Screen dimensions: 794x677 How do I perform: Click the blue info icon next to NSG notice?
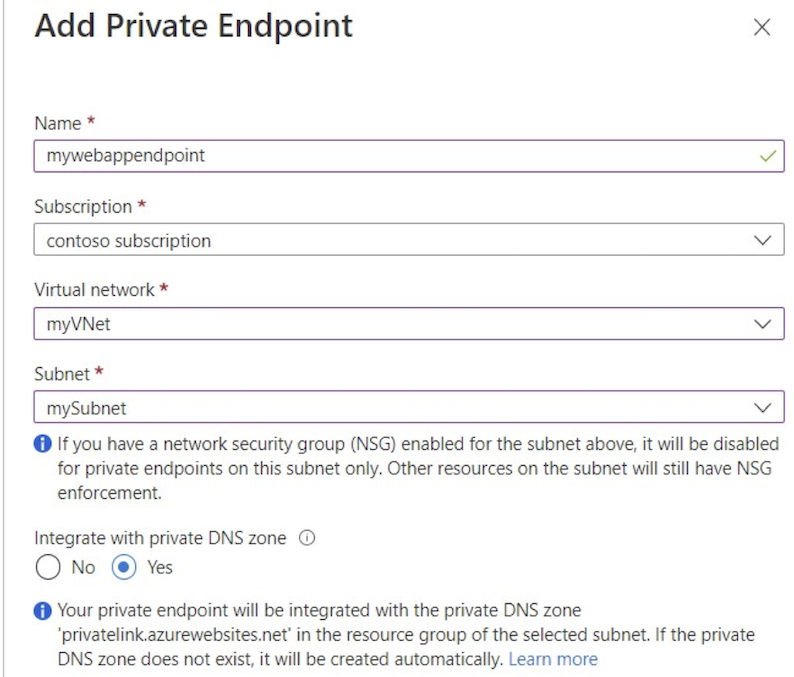tap(43, 444)
